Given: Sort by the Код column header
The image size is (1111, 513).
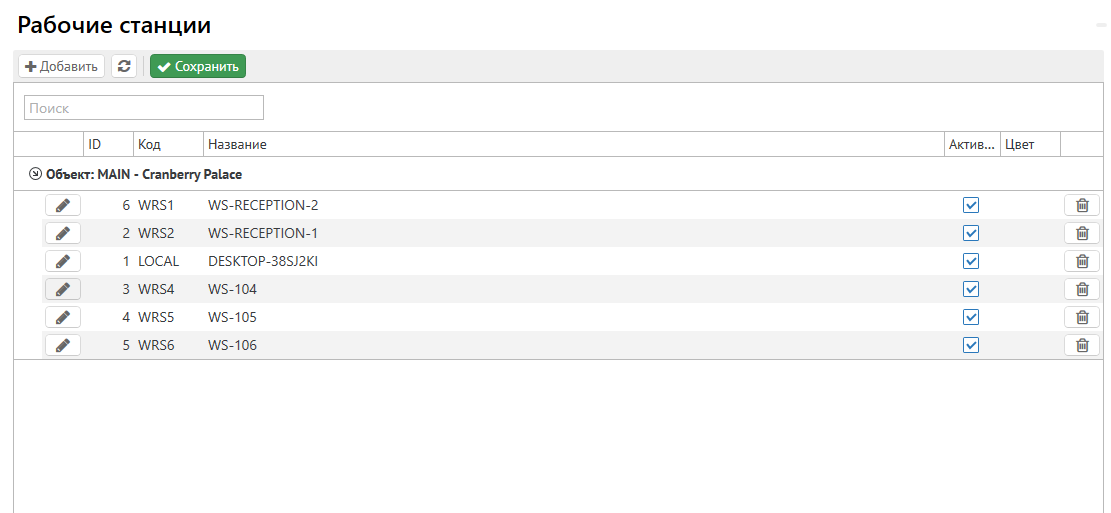Looking at the screenshot, I should tap(167, 145).
